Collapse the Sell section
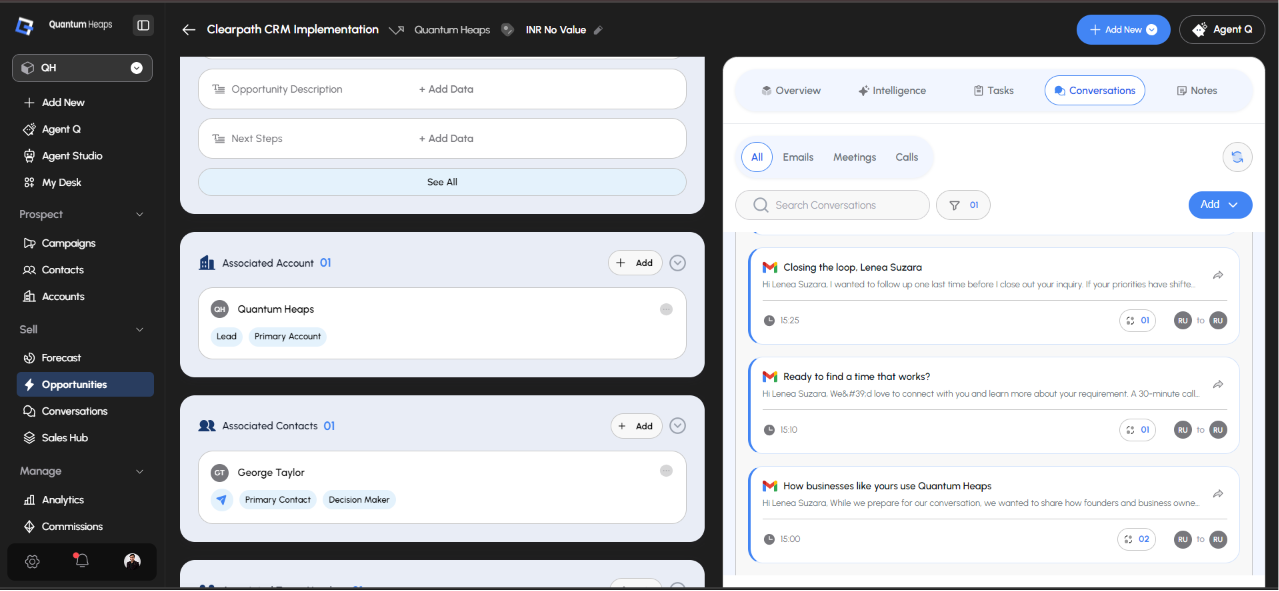 click(139, 330)
